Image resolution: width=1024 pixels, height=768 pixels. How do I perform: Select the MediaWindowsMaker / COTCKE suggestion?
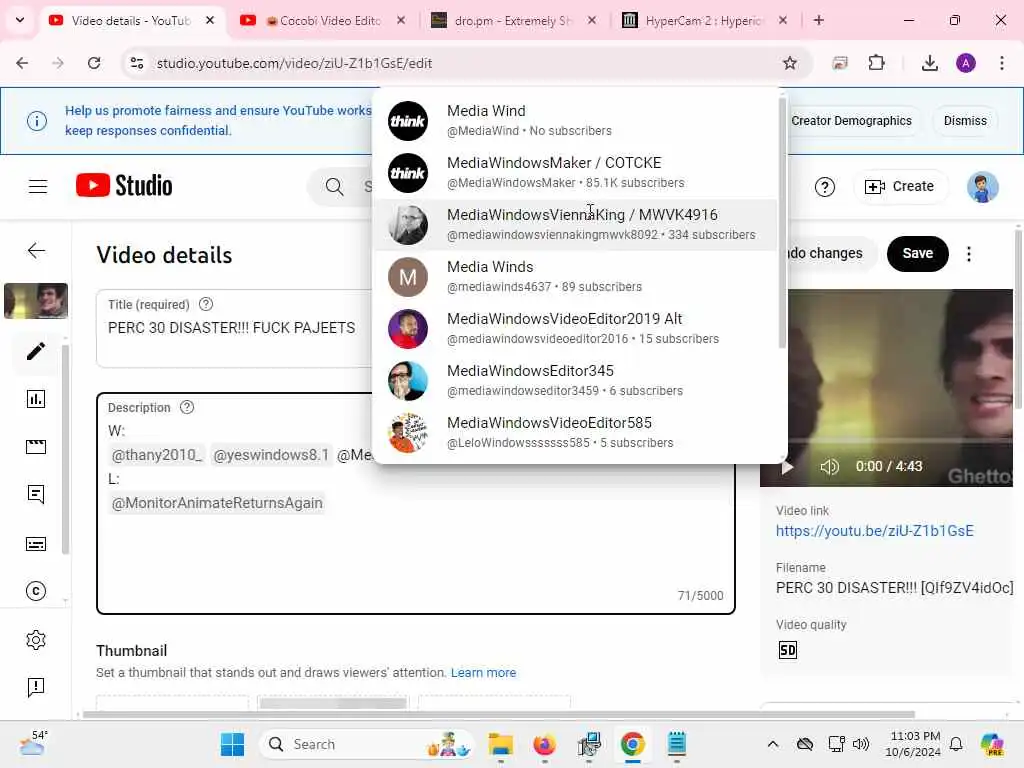tap(575, 173)
